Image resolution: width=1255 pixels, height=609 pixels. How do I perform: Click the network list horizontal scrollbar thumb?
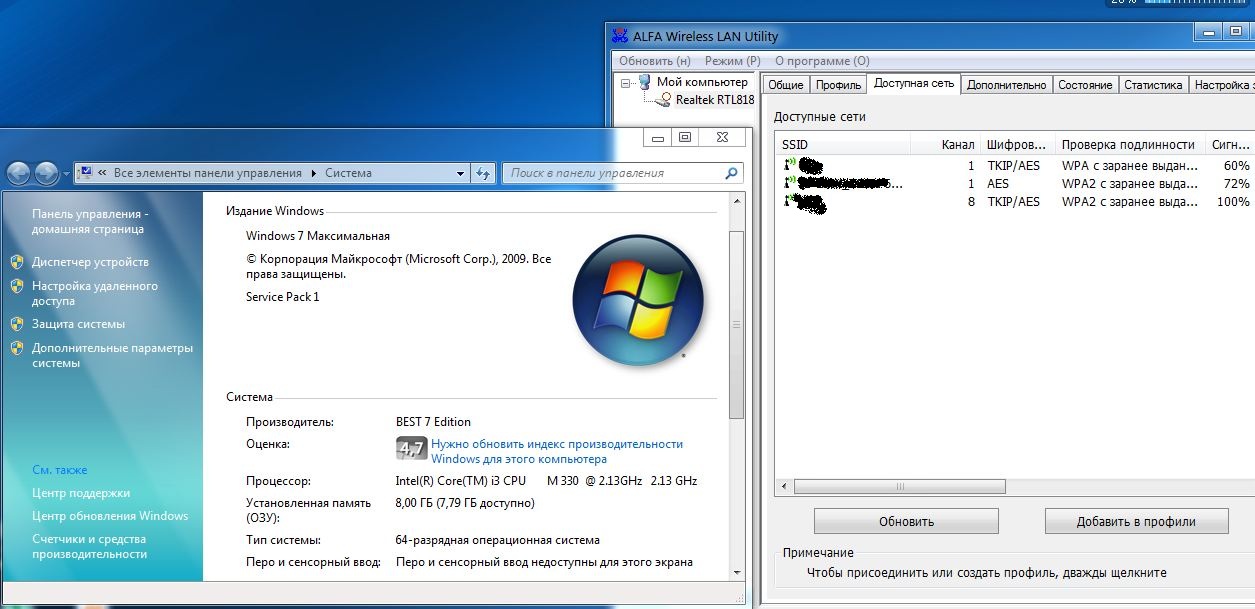[900, 487]
